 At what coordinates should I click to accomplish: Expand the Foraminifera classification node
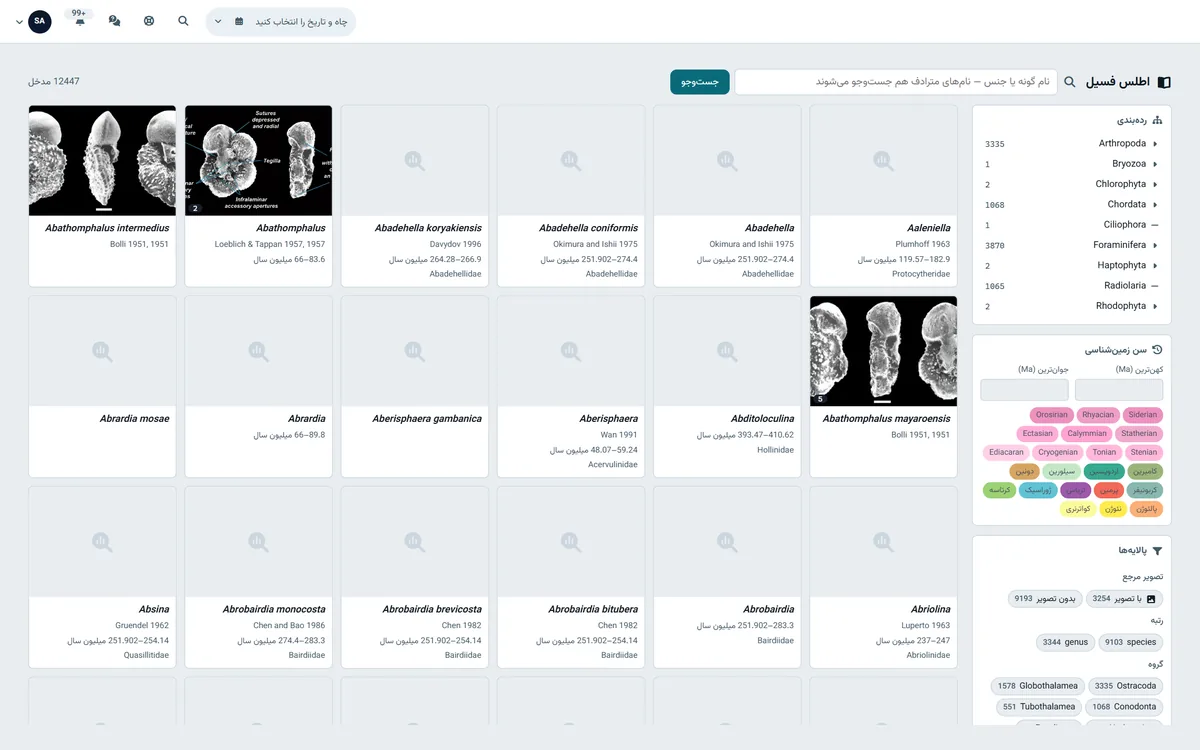pyautogui.click(x=1155, y=245)
